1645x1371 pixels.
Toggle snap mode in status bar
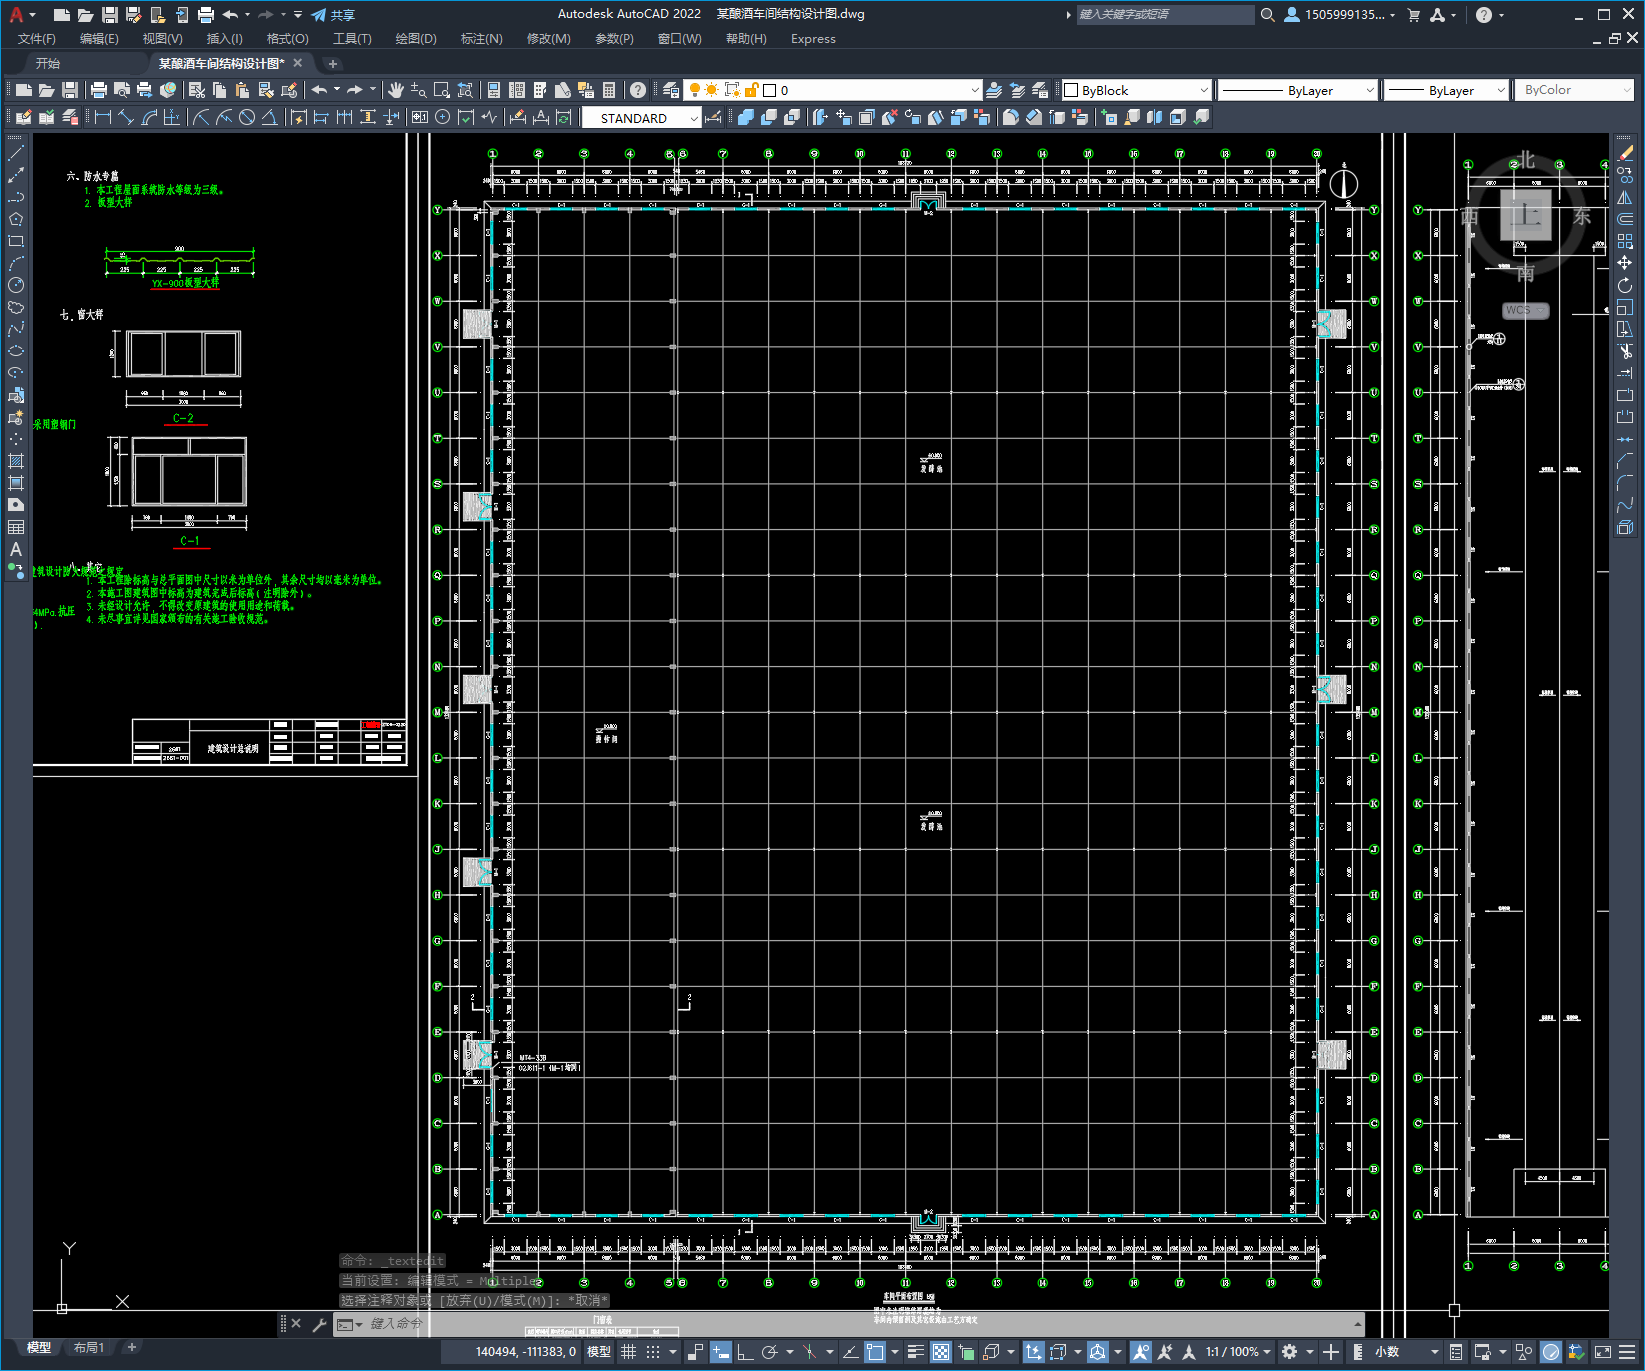click(x=653, y=1352)
